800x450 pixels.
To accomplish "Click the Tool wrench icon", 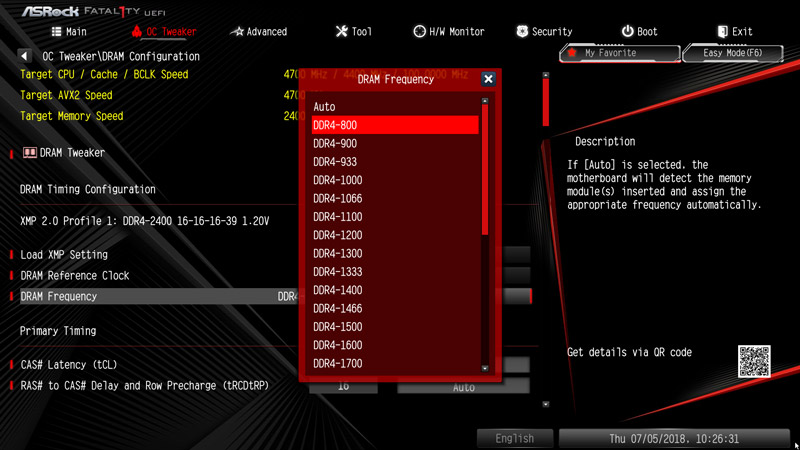I will 341,32.
